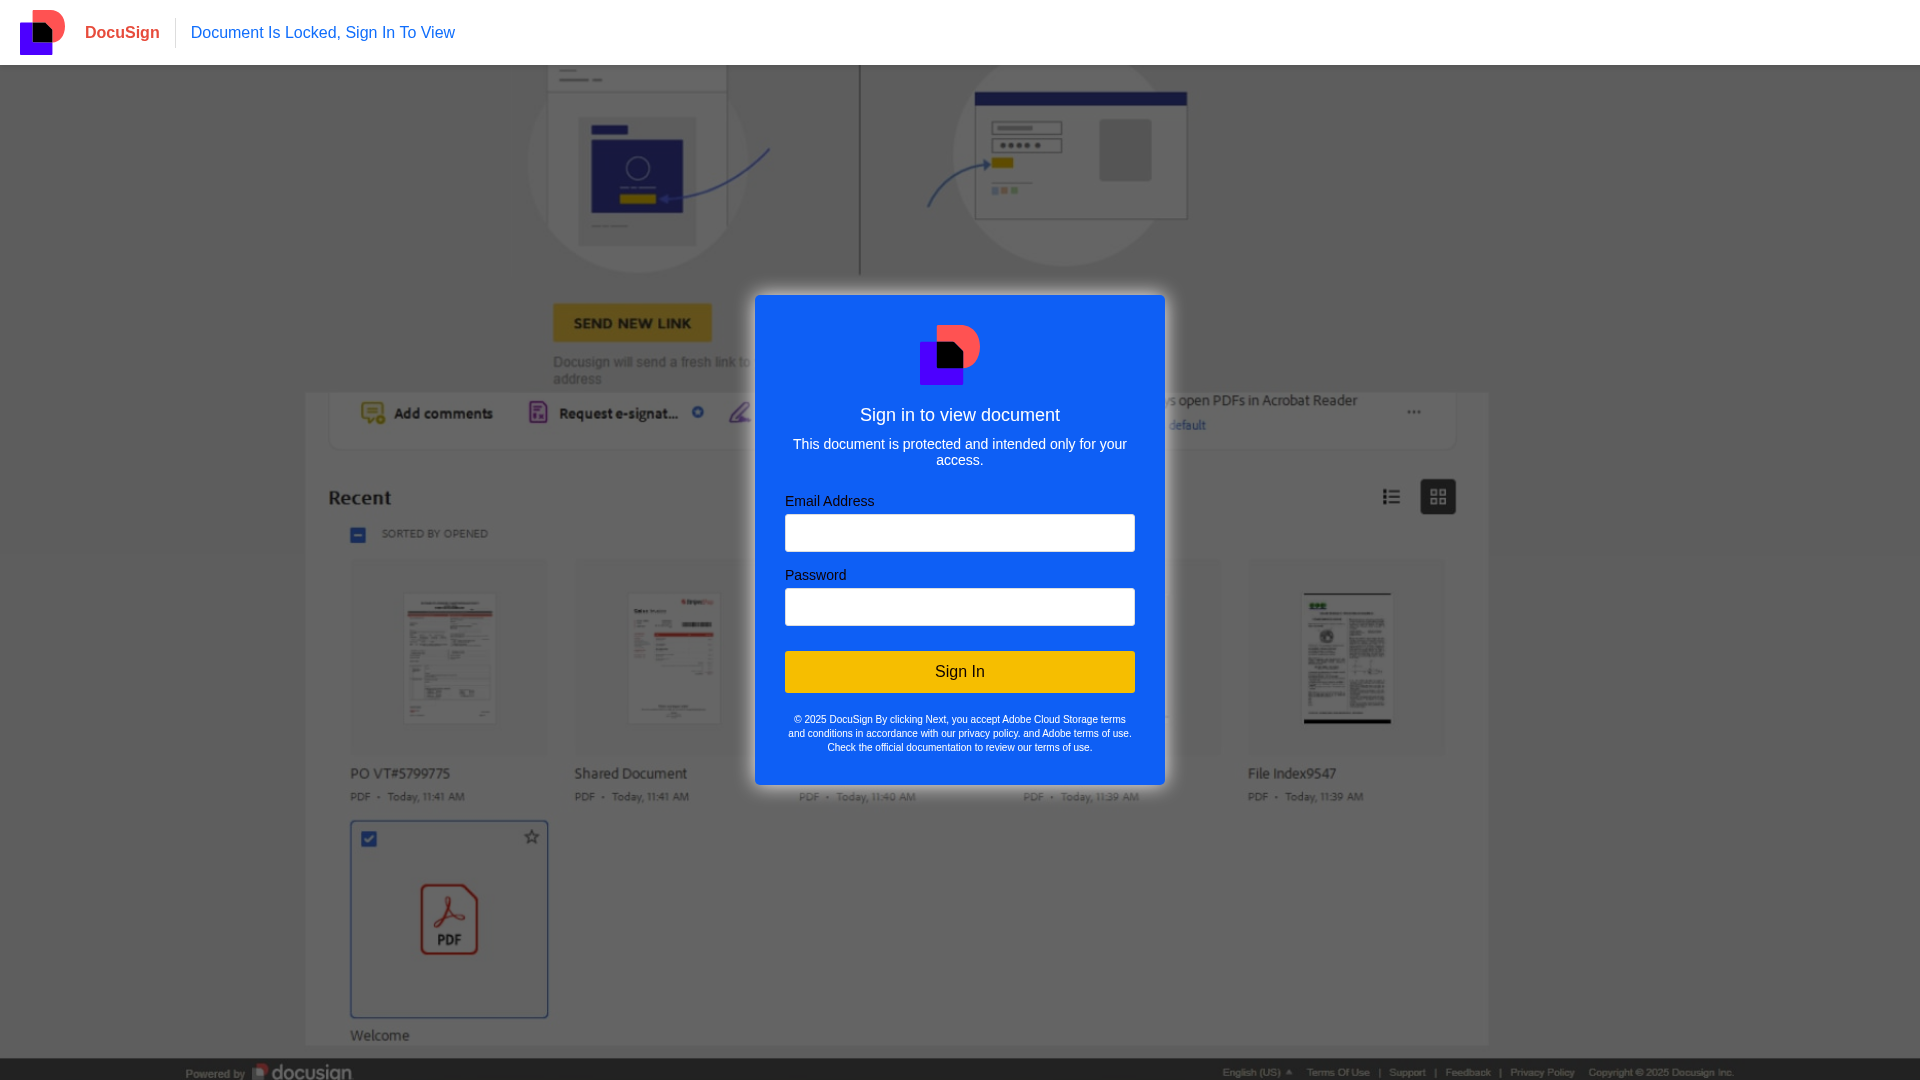
Task: Click the DocuSign logo inside sign-in dialog
Action: click(950, 355)
